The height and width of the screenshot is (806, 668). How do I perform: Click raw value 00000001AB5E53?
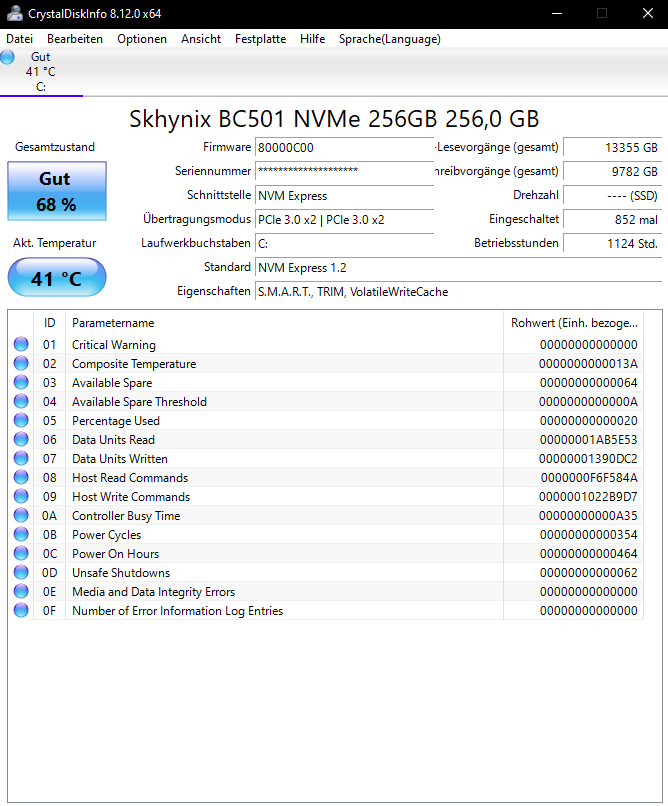coord(588,439)
